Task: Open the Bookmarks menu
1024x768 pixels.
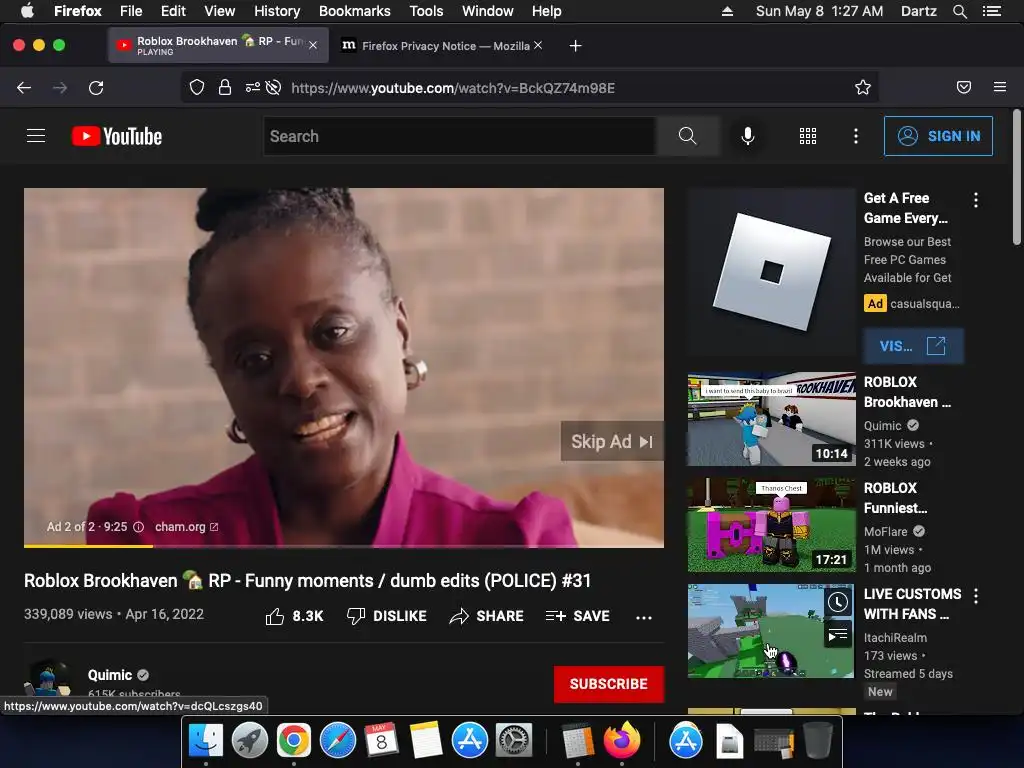Action: (355, 11)
